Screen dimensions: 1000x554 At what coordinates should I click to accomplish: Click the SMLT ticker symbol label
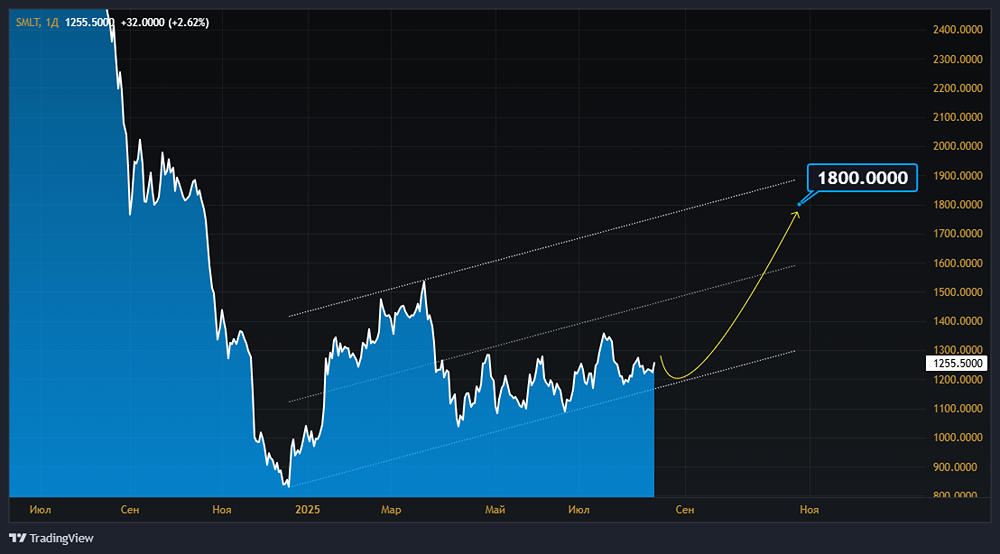(x=27, y=22)
